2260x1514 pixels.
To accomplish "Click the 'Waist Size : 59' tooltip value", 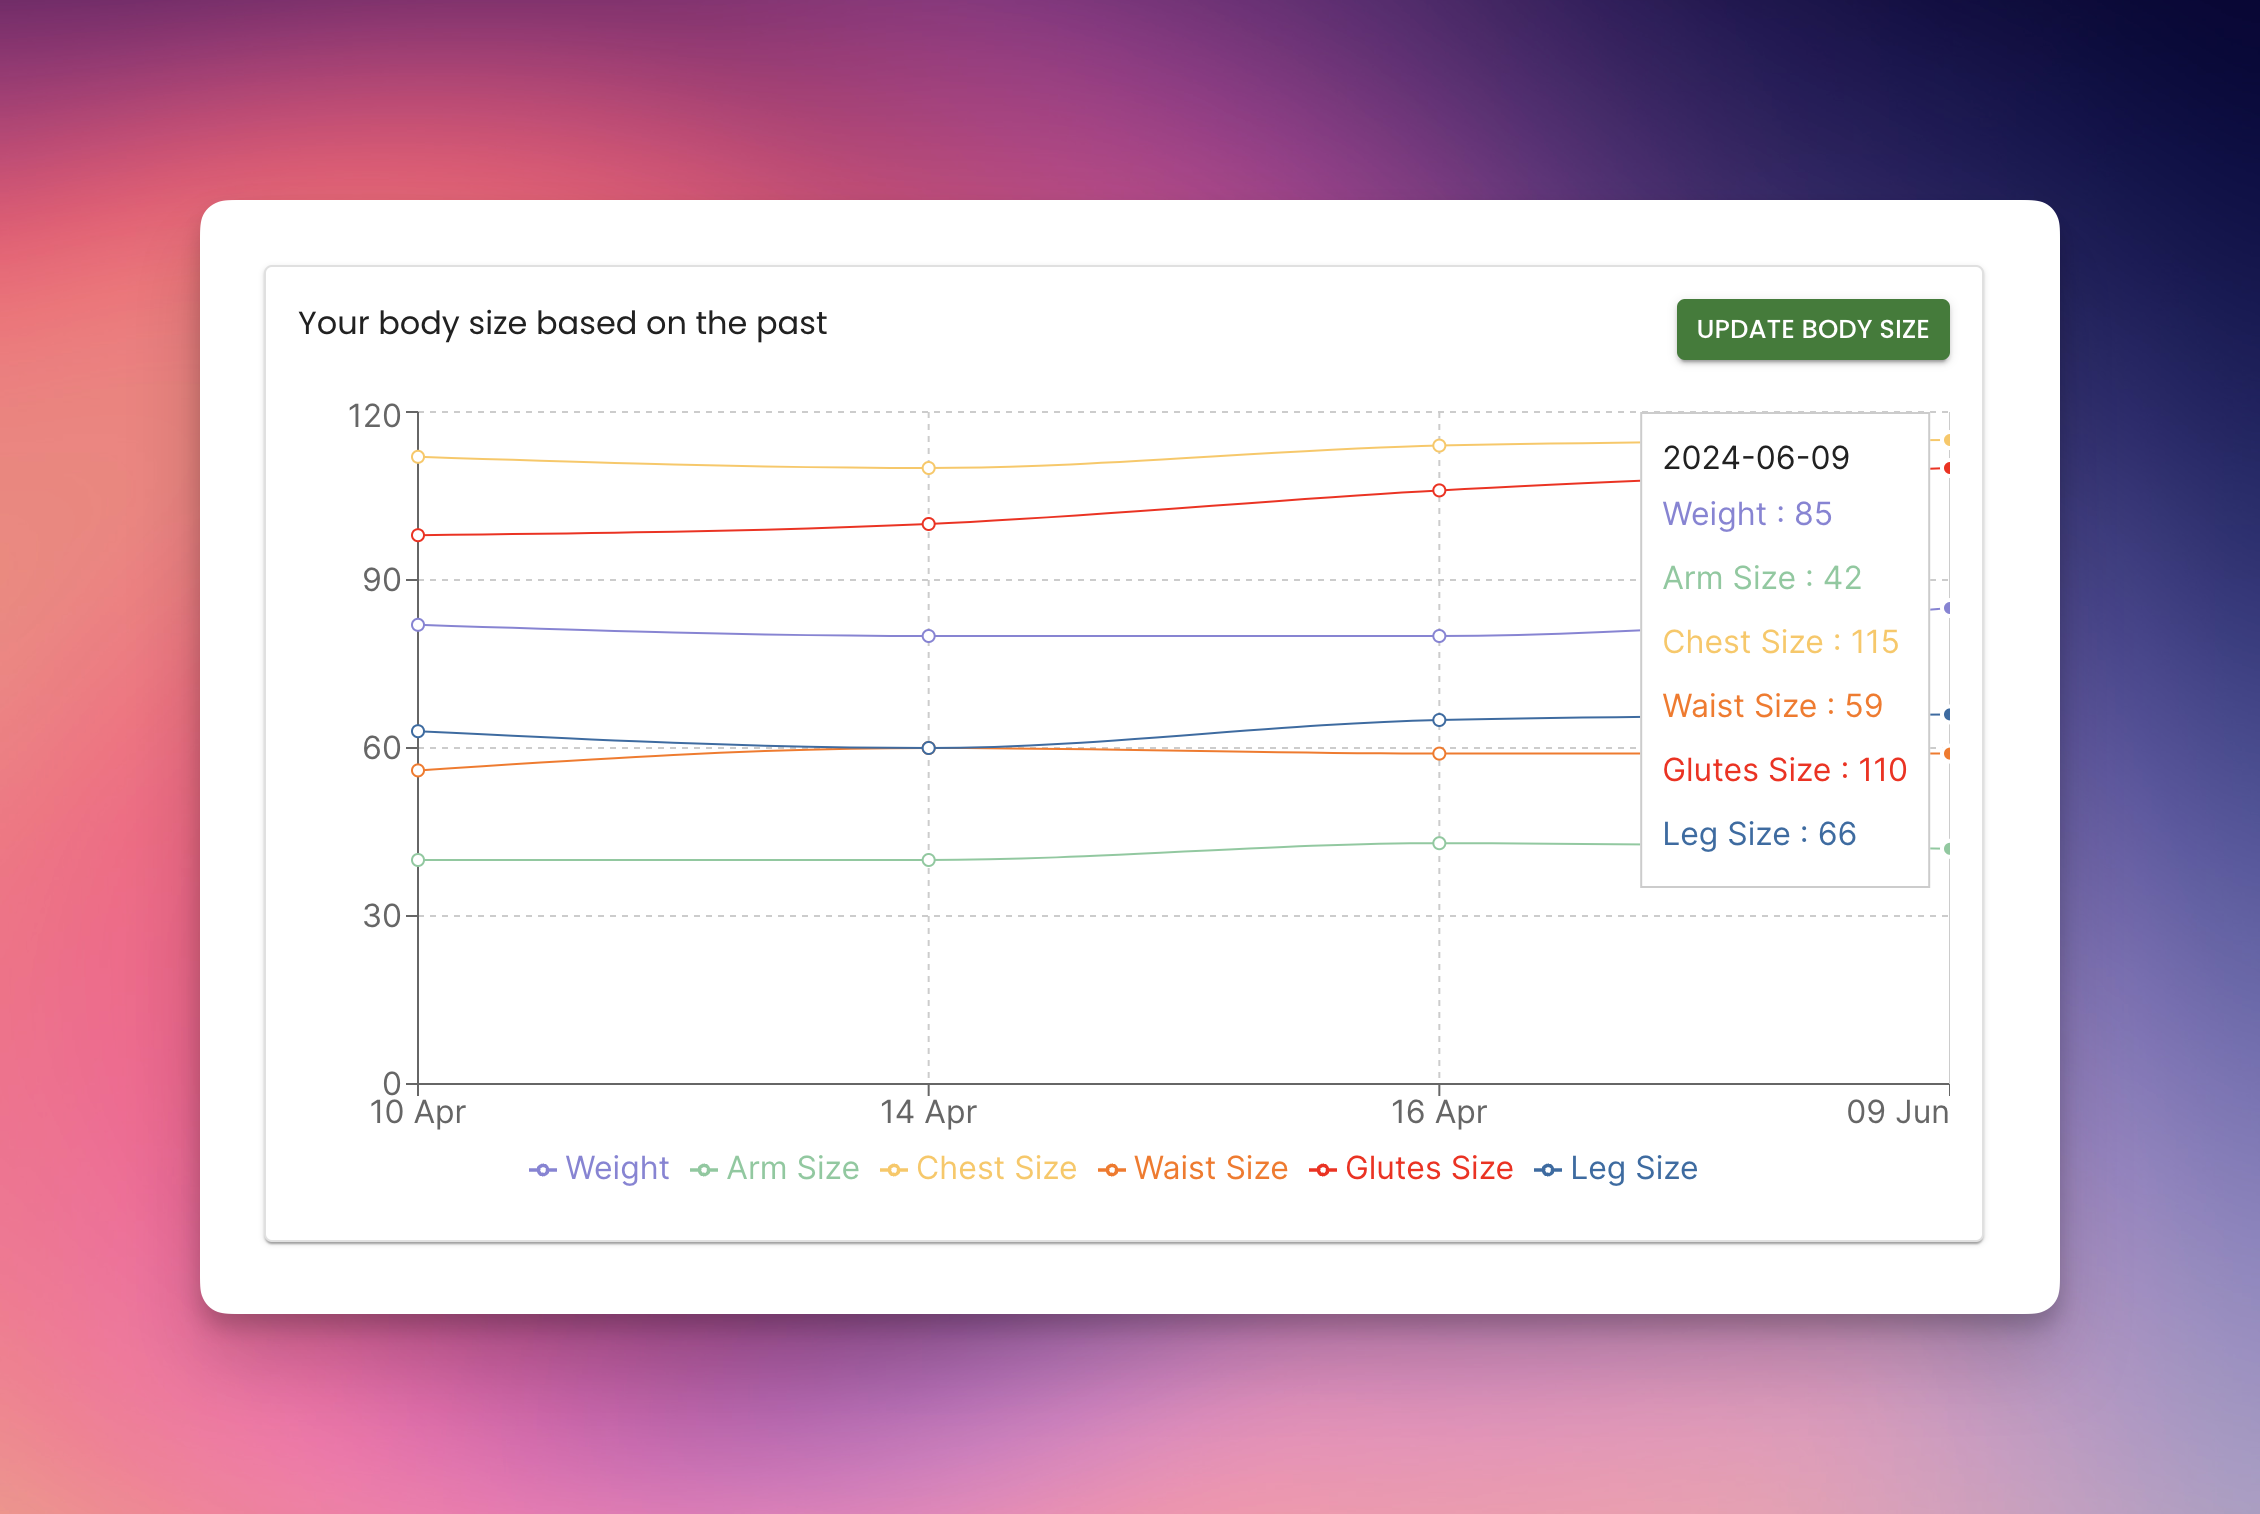I will (x=1772, y=706).
